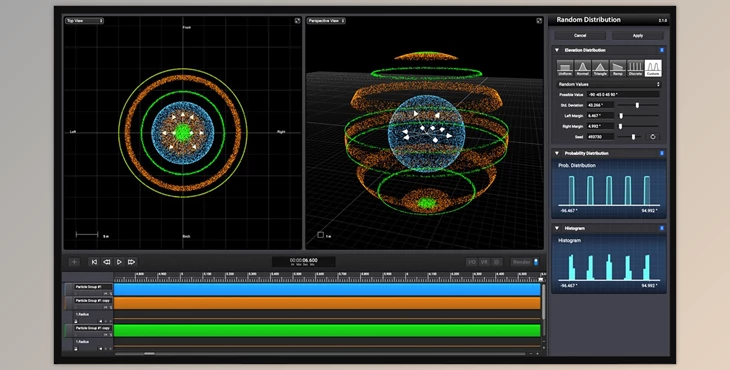Click the Render button

pos(521,262)
